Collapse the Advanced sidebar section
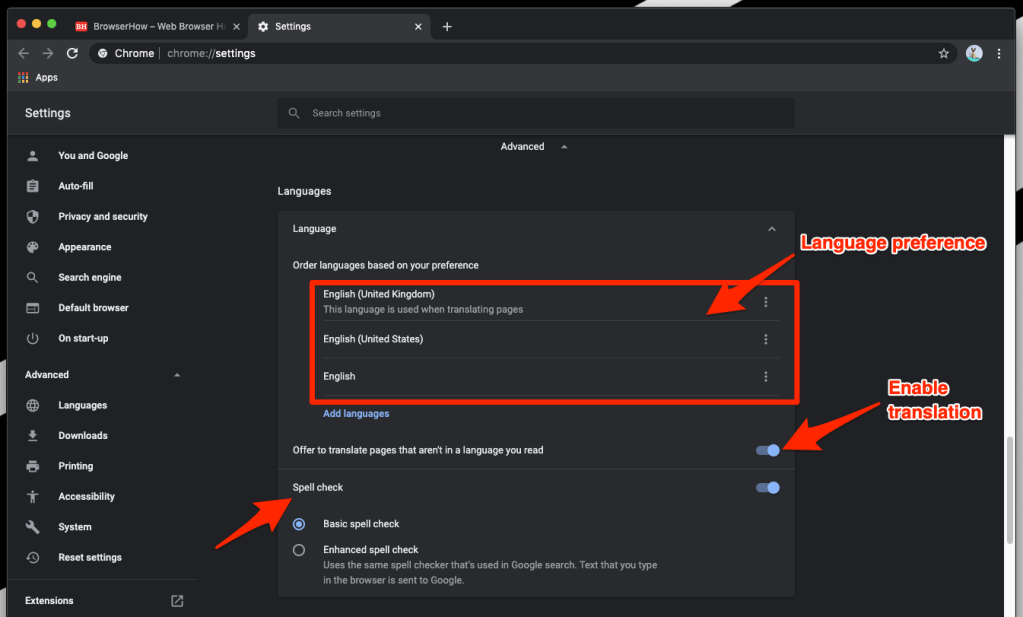The image size is (1023, 617). [x=177, y=375]
